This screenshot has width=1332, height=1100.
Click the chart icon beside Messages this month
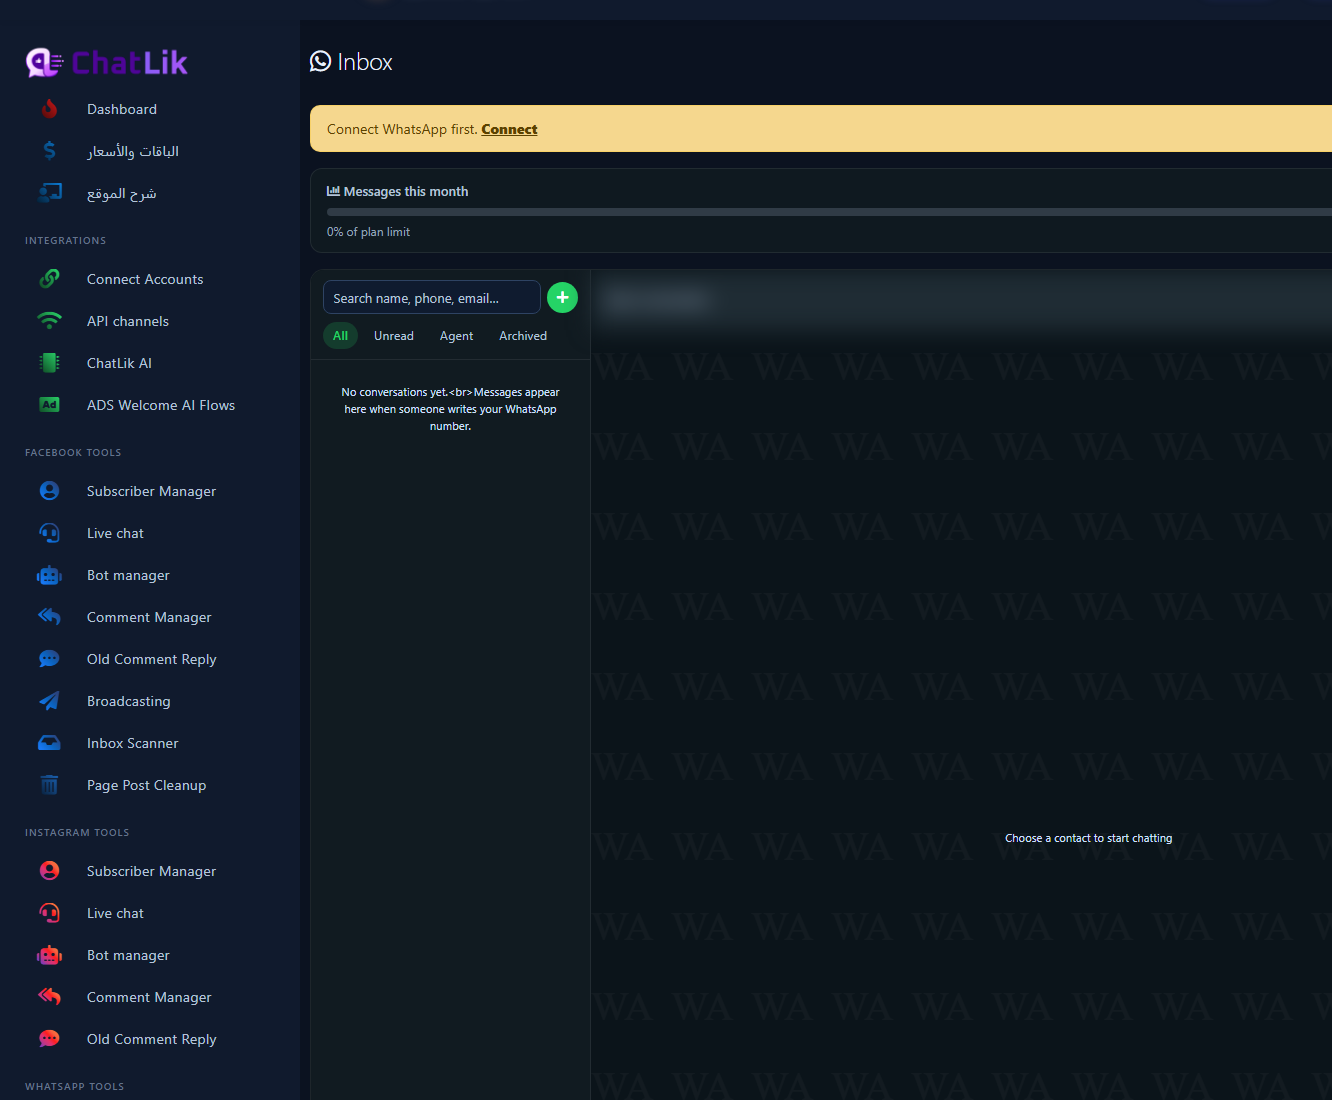[x=333, y=191]
